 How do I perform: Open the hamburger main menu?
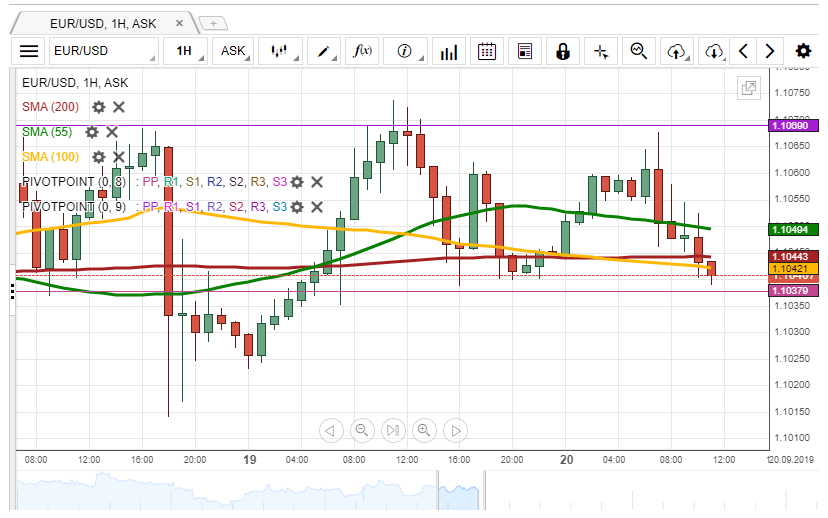click(x=29, y=51)
